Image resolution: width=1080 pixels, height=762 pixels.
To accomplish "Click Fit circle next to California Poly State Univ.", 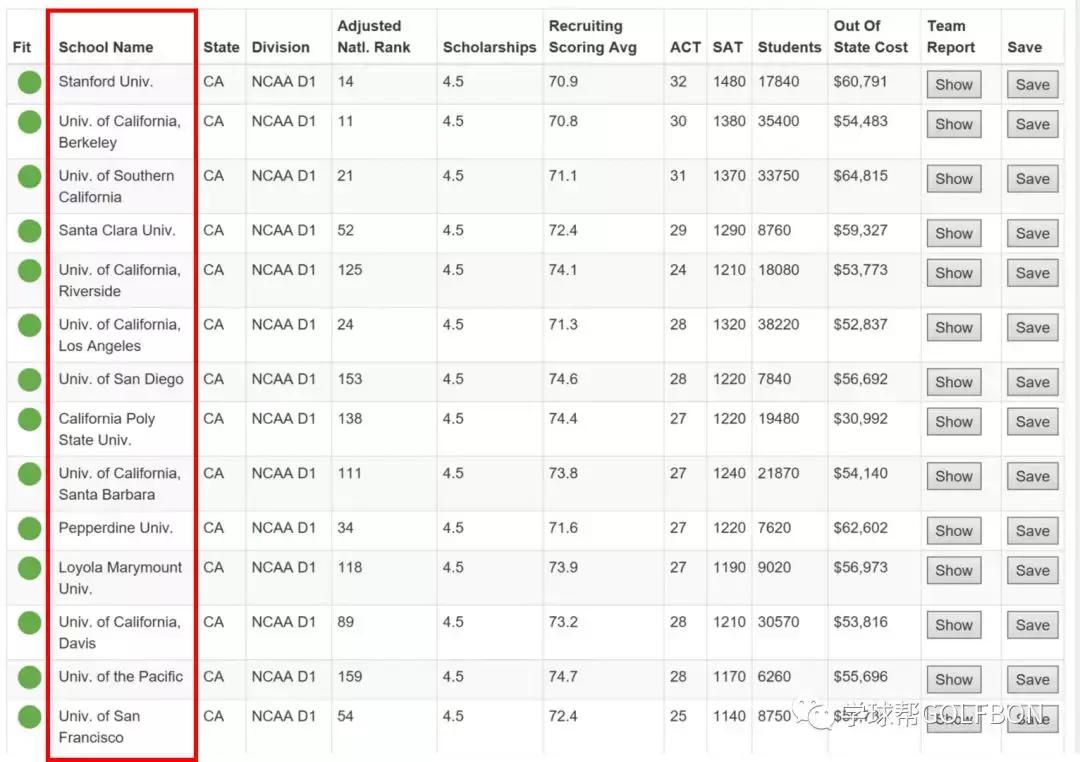I will pos(29,419).
